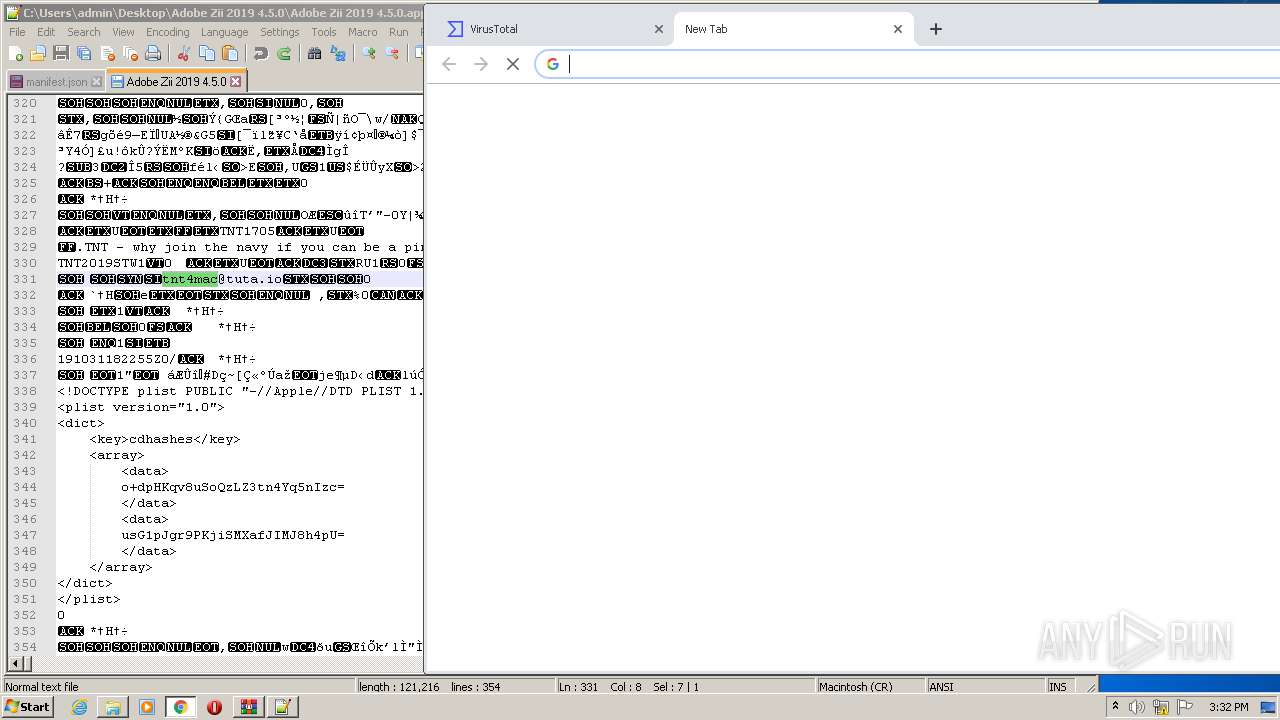
Task: Click the Notepad++ taskbar icon
Action: [x=282, y=707]
